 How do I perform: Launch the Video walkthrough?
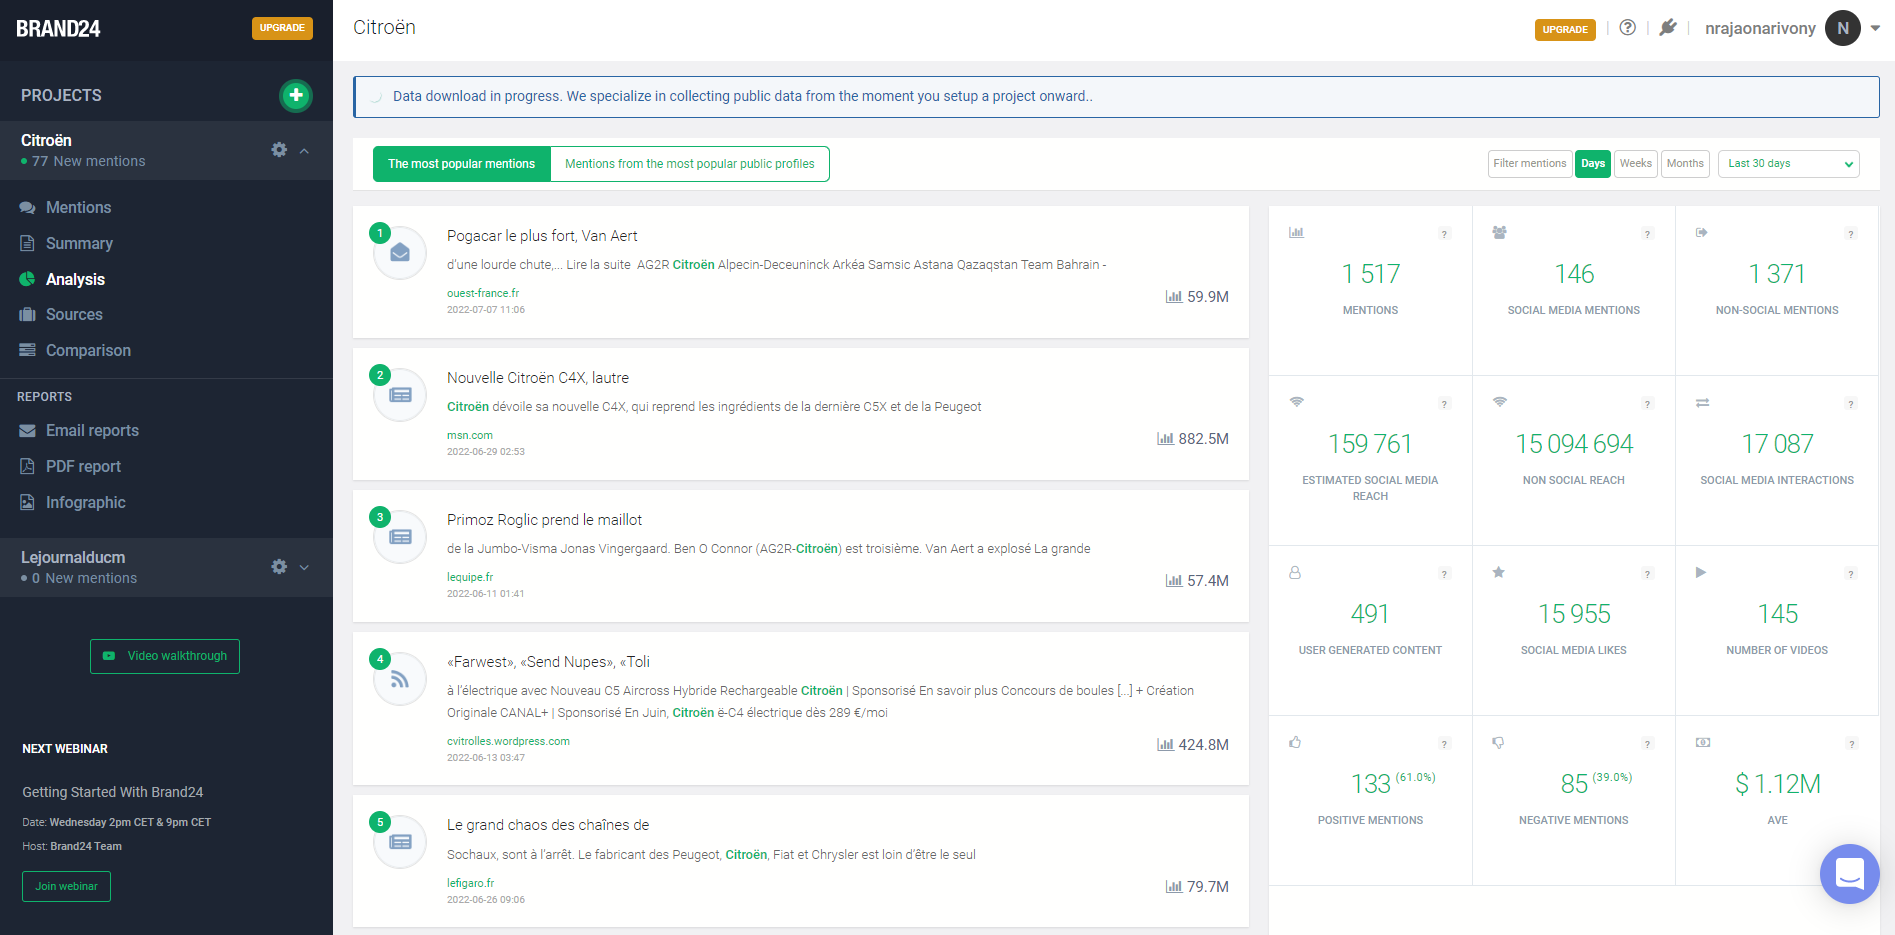165,656
